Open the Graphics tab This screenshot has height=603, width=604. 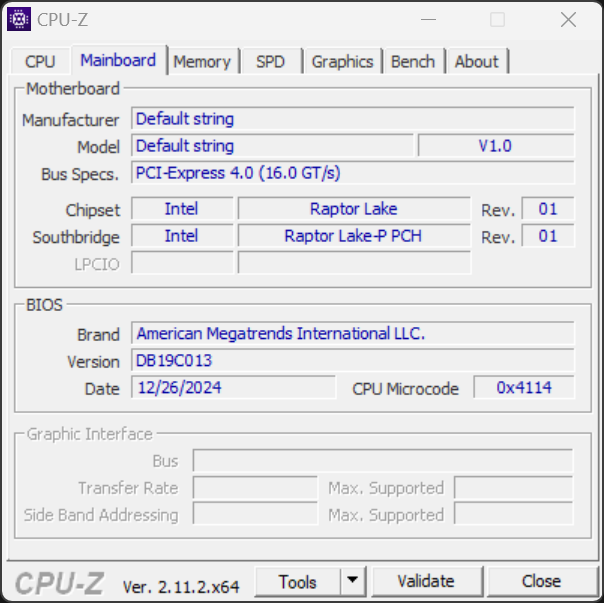point(342,62)
